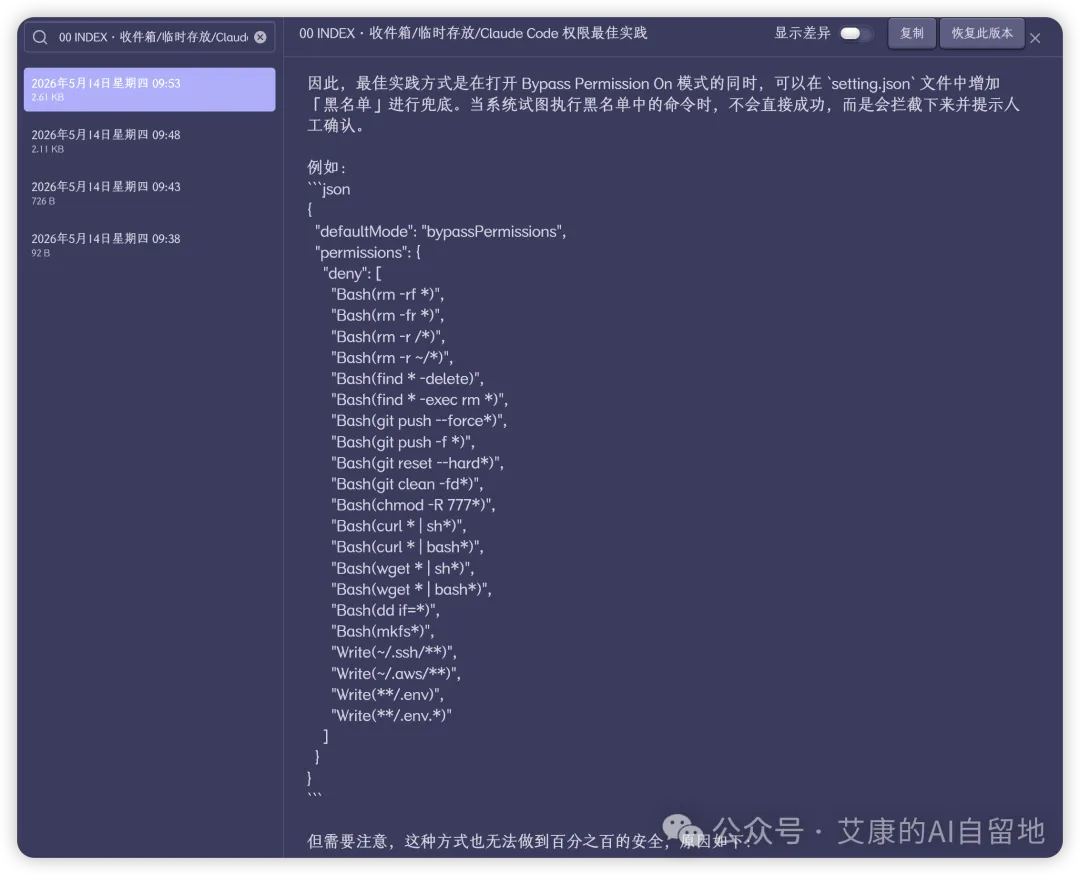Click the 2.61 KB size label

(48, 97)
